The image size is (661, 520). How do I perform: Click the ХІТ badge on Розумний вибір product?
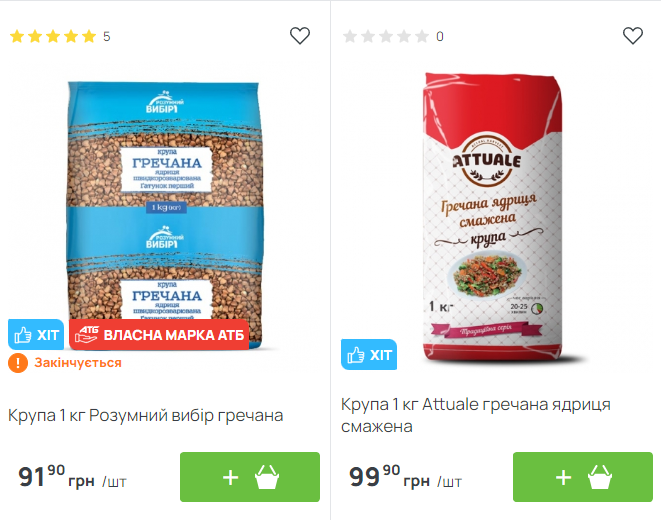pos(36,335)
